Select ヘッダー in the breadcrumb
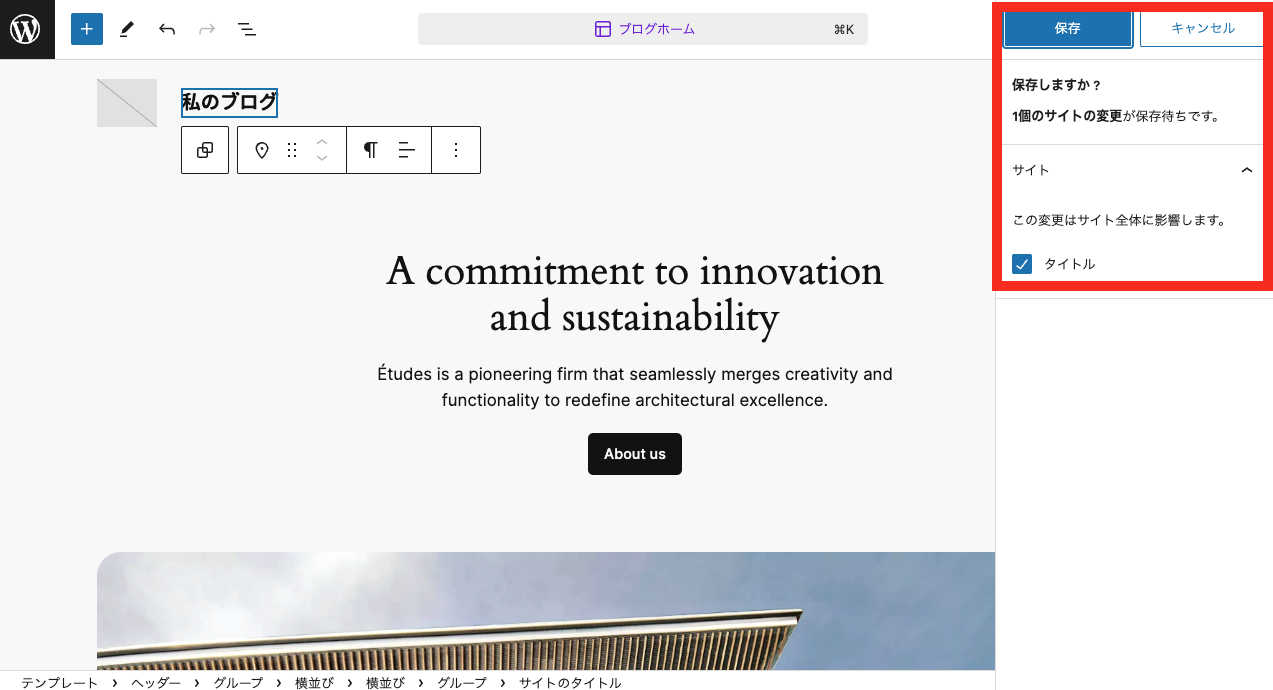This screenshot has height=690, width=1273. point(156,683)
